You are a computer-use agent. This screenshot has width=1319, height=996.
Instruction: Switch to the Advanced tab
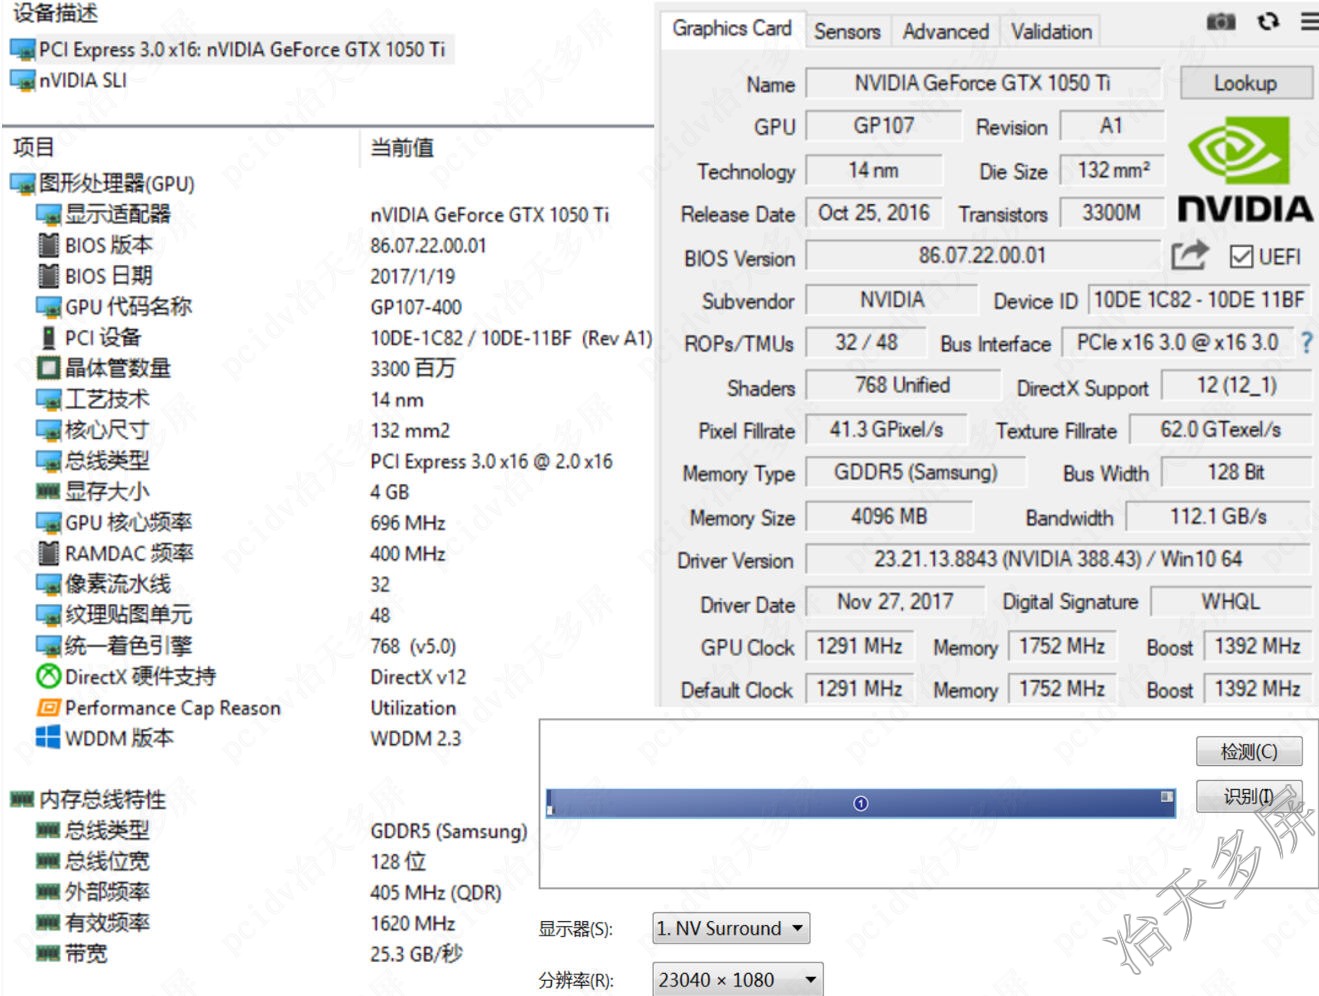946,31
